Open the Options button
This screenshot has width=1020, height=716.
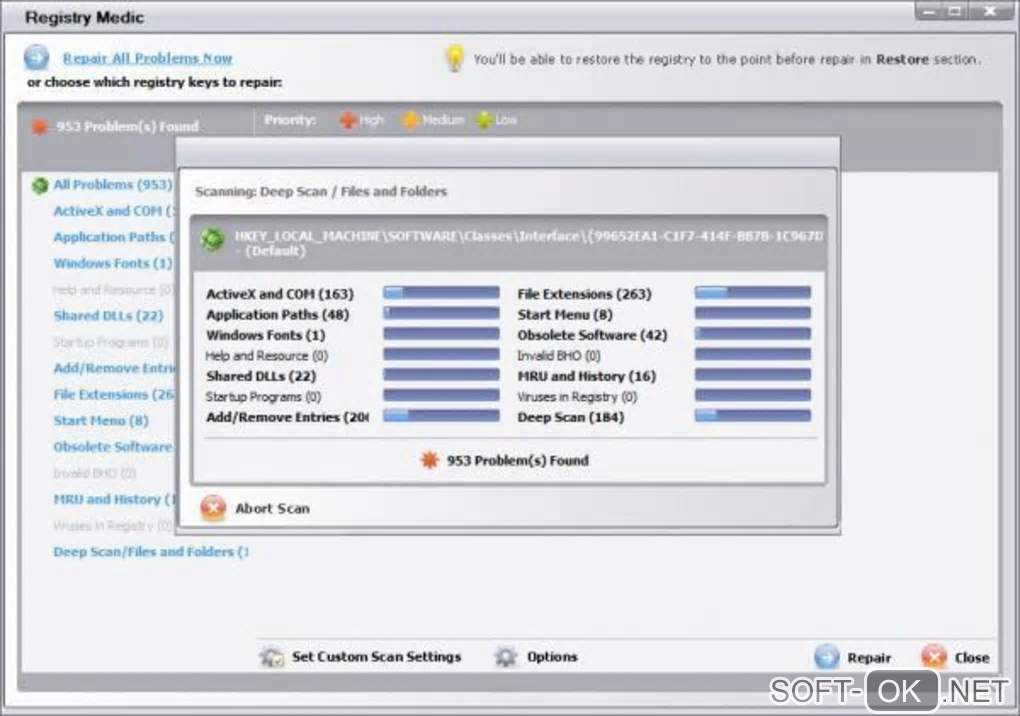pos(552,657)
